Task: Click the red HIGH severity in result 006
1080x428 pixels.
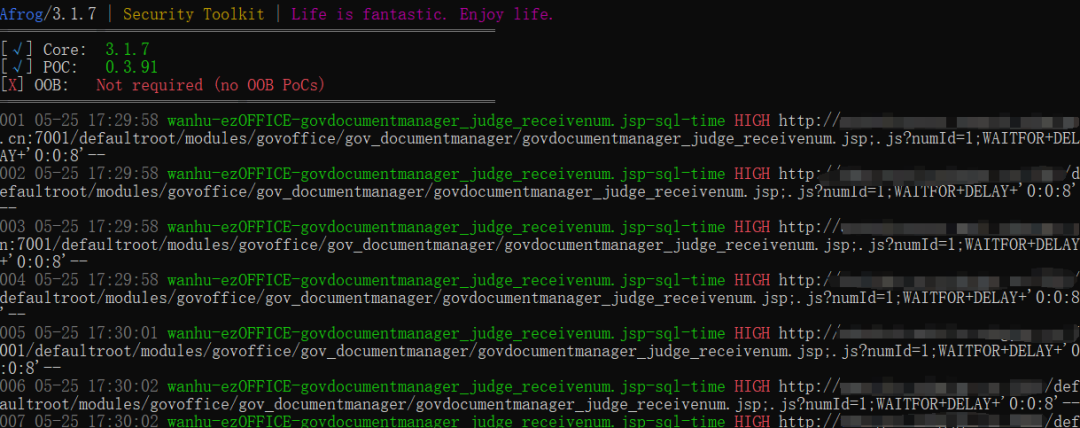Action: click(x=752, y=386)
